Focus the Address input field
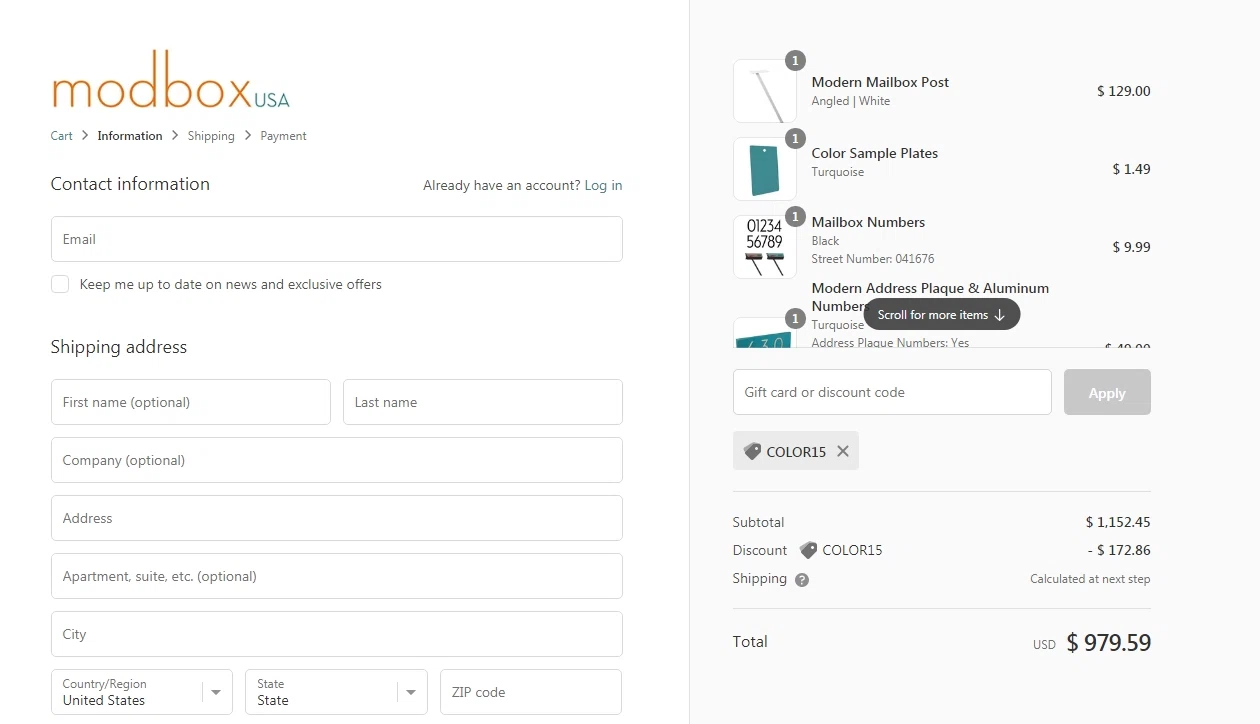The width and height of the screenshot is (1260, 724). pyautogui.click(x=337, y=518)
